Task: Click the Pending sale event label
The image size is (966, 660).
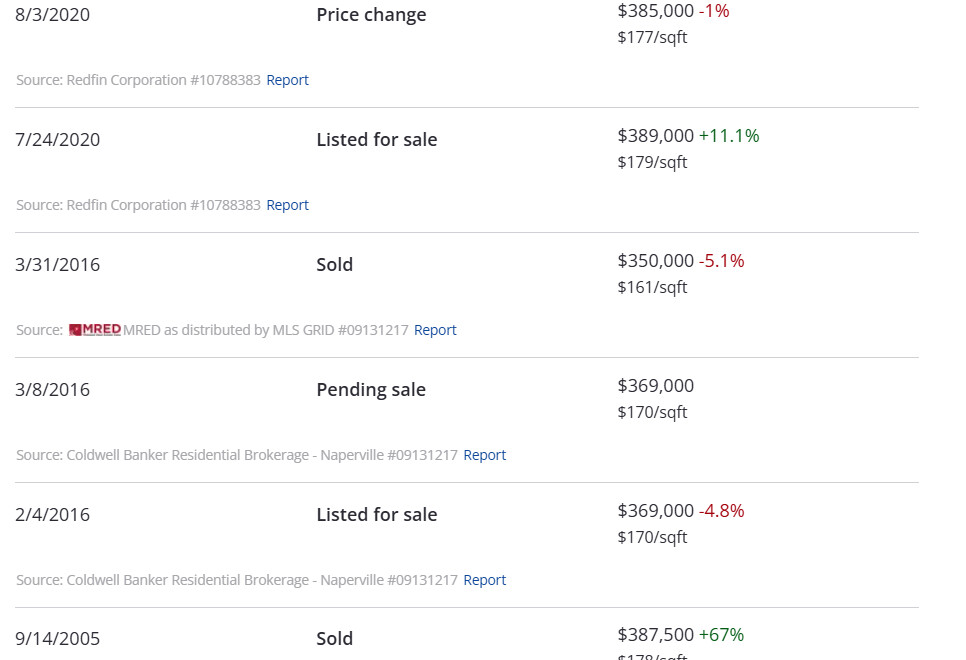Action: click(371, 390)
